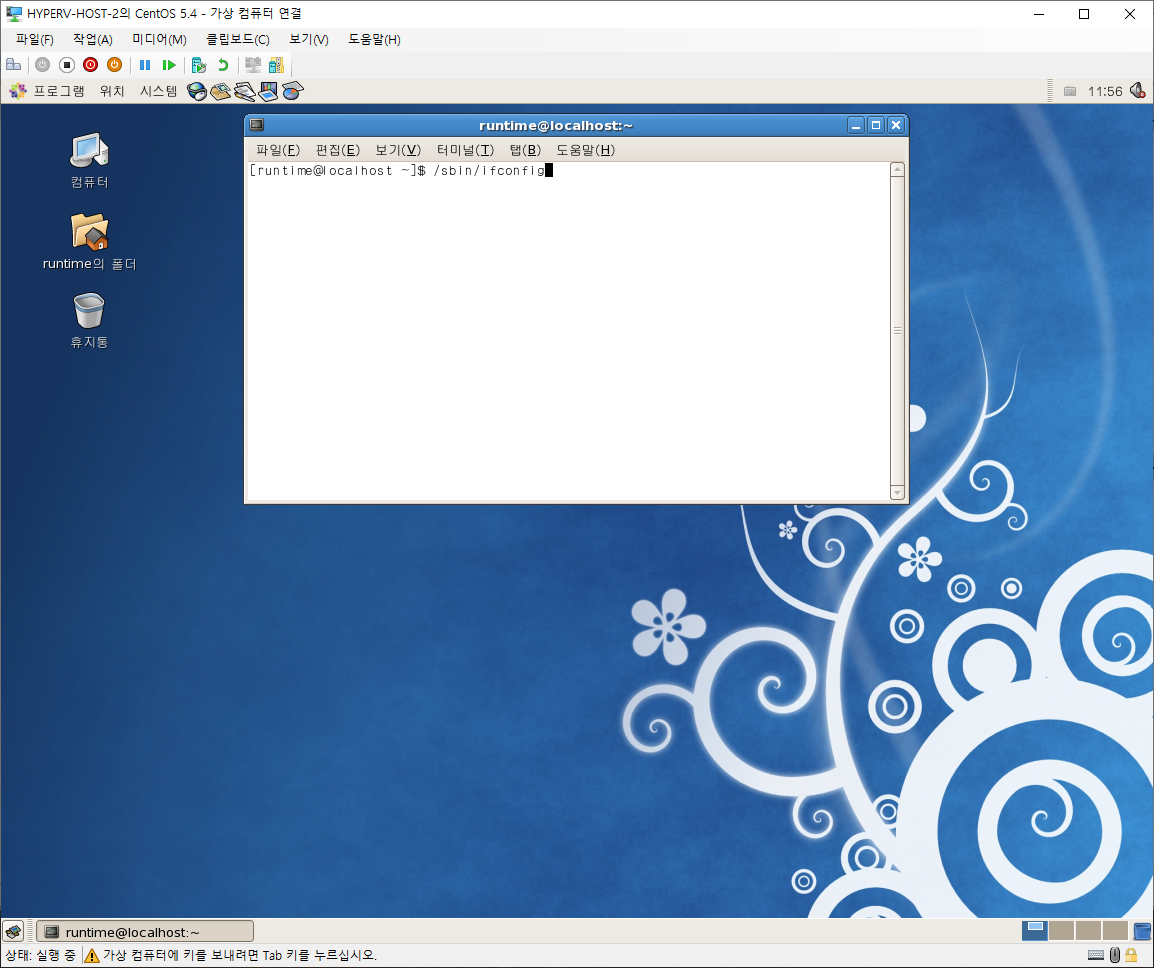Launch the web browser globe icon in panel
1154x968 pixels.
197,91
